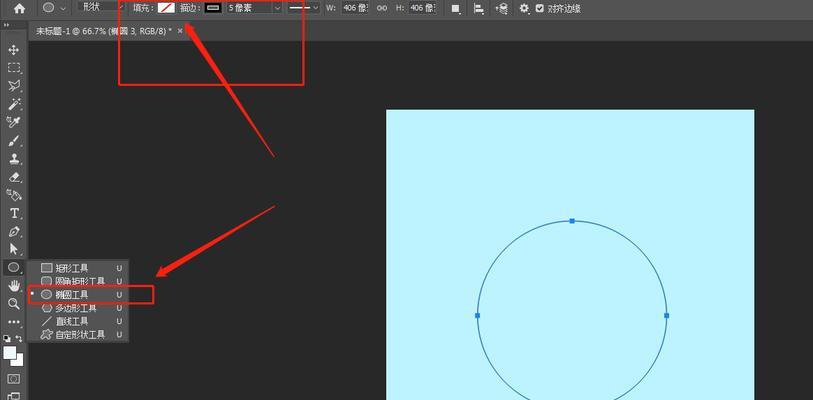
Task: Select the Eraser tool
Action: pos(14,177)
